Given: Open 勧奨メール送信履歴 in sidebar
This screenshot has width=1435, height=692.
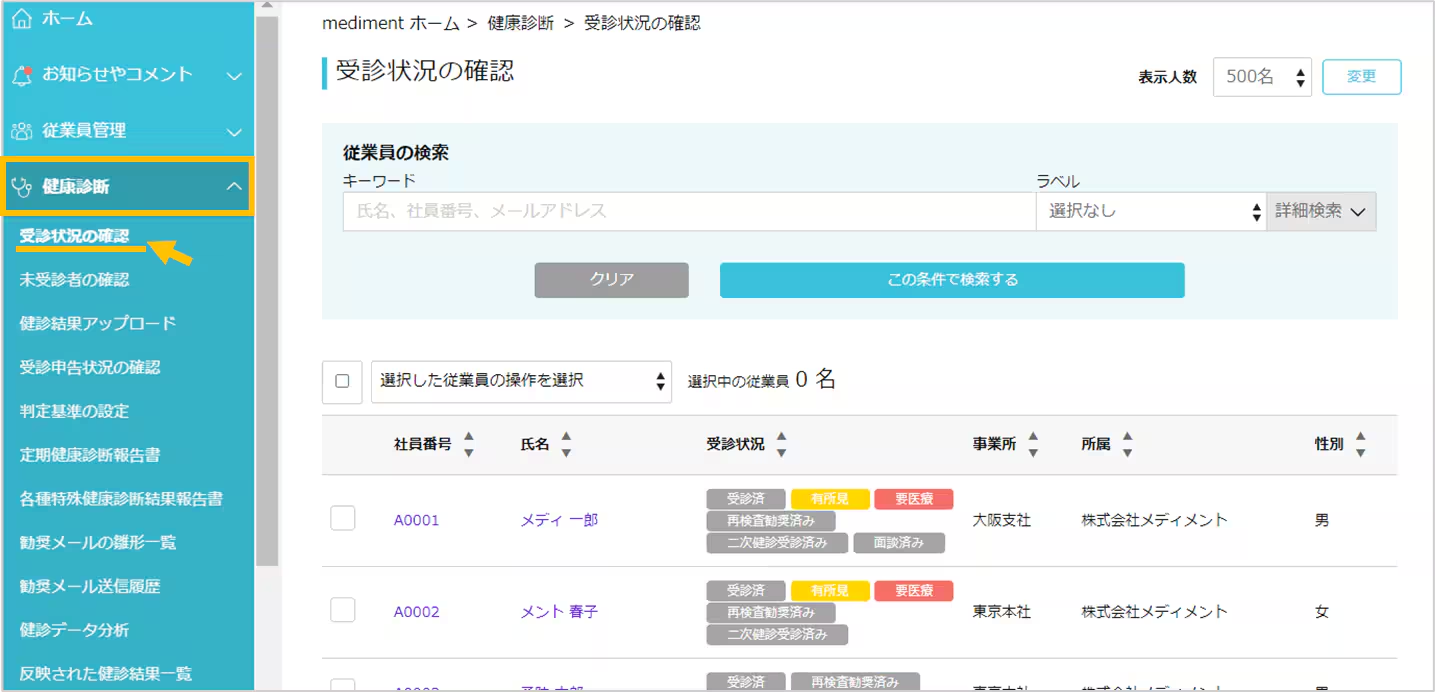Looking at the screenshot, I should click(90, 586).
